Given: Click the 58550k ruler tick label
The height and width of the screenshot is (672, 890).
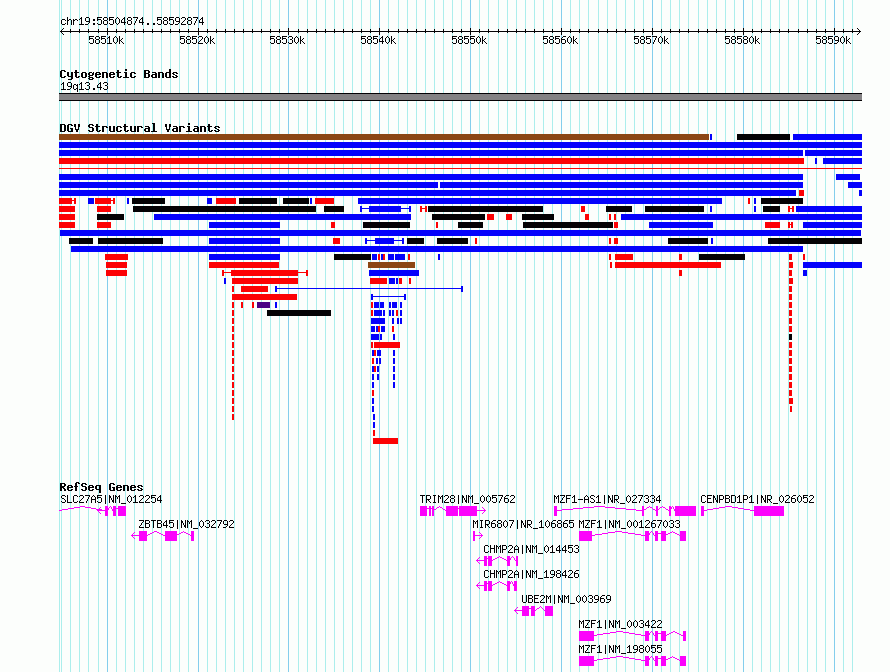Looking at the screenshot, I should pyautogui.click(x=469, y=40).
